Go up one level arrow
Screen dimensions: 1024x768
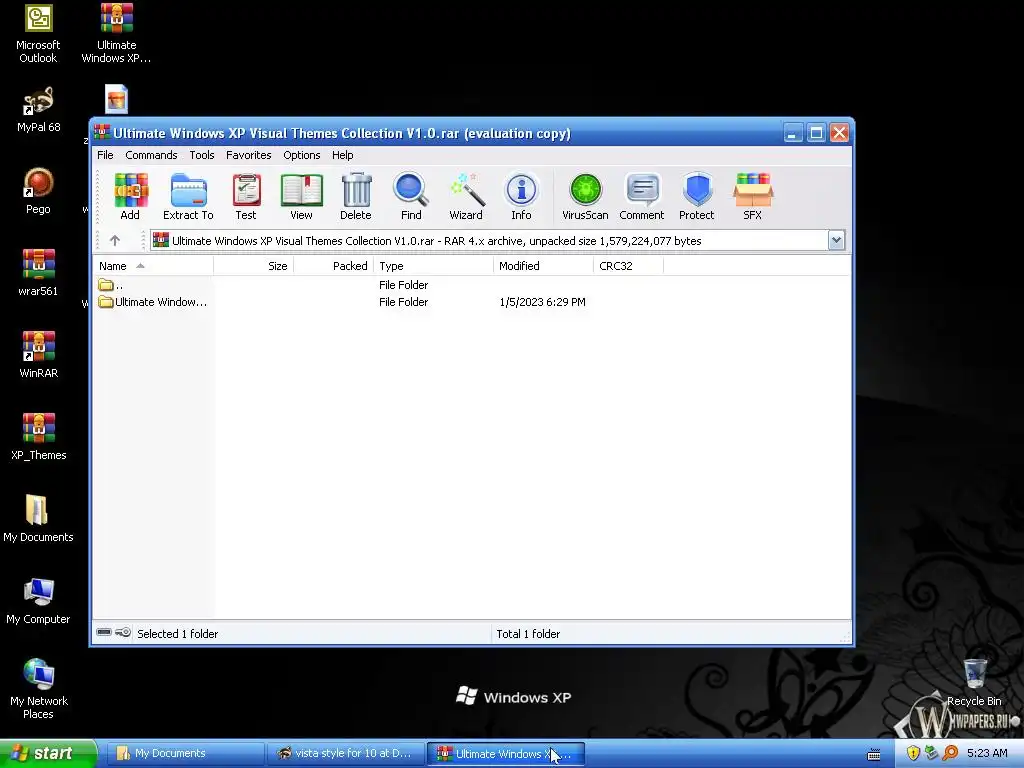[115, 240]
